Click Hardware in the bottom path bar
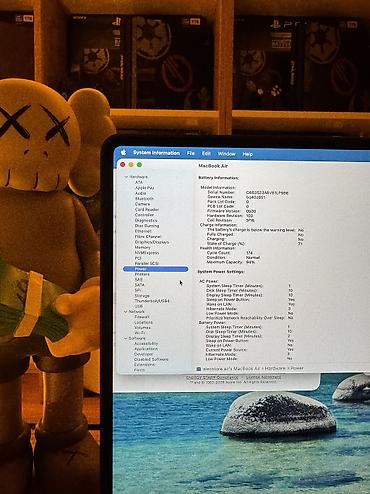The height and width of the screenshot is (494, 370). click(276, 368)
